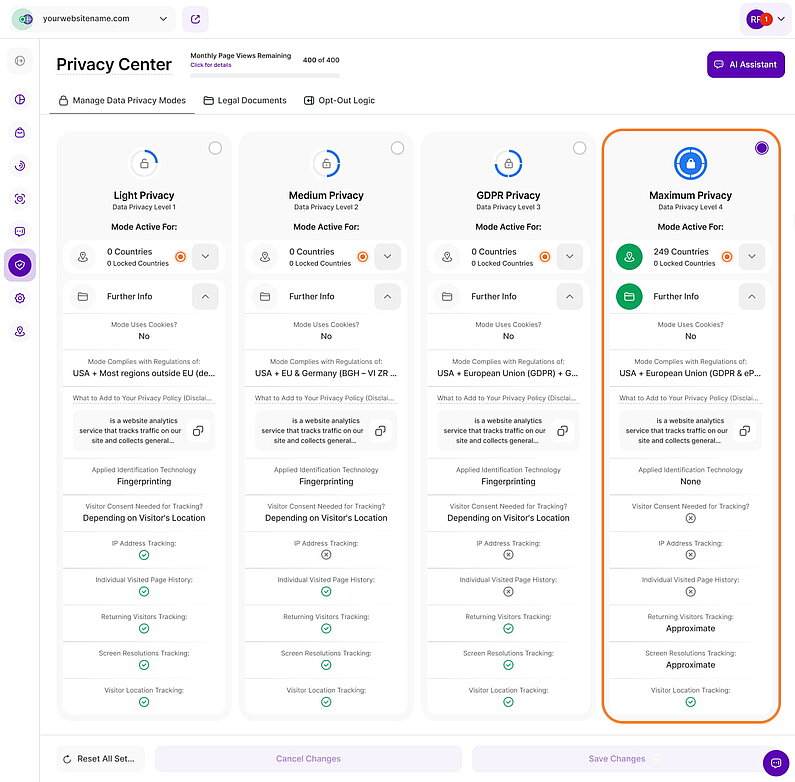Collapse Further Info in Maximum Privacy card
The height and width of the screenshot is (782, 795).
[x=751, y=296]
